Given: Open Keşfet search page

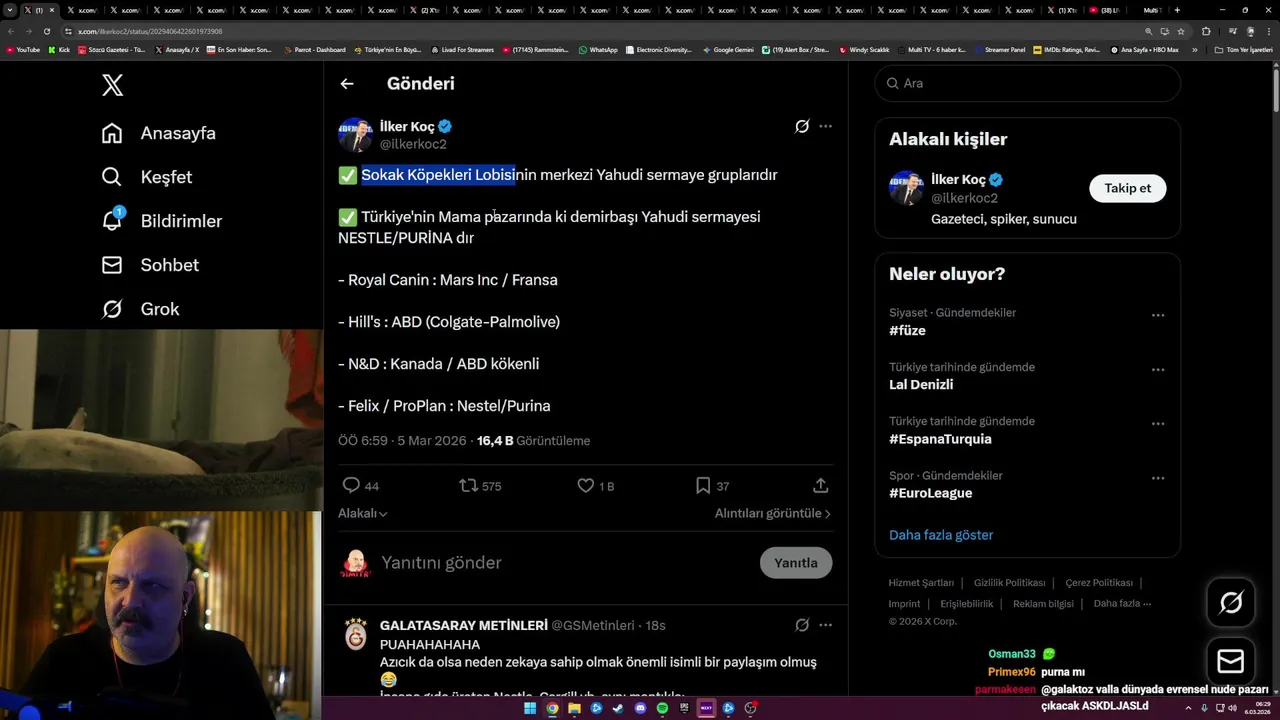Looking at the screenshot, I should [x=147, y=177].
